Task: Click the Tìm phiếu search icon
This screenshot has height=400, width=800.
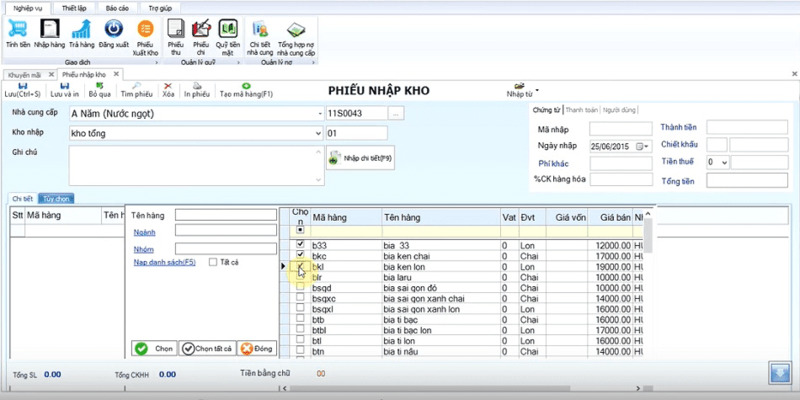Action: click(136, 86)
